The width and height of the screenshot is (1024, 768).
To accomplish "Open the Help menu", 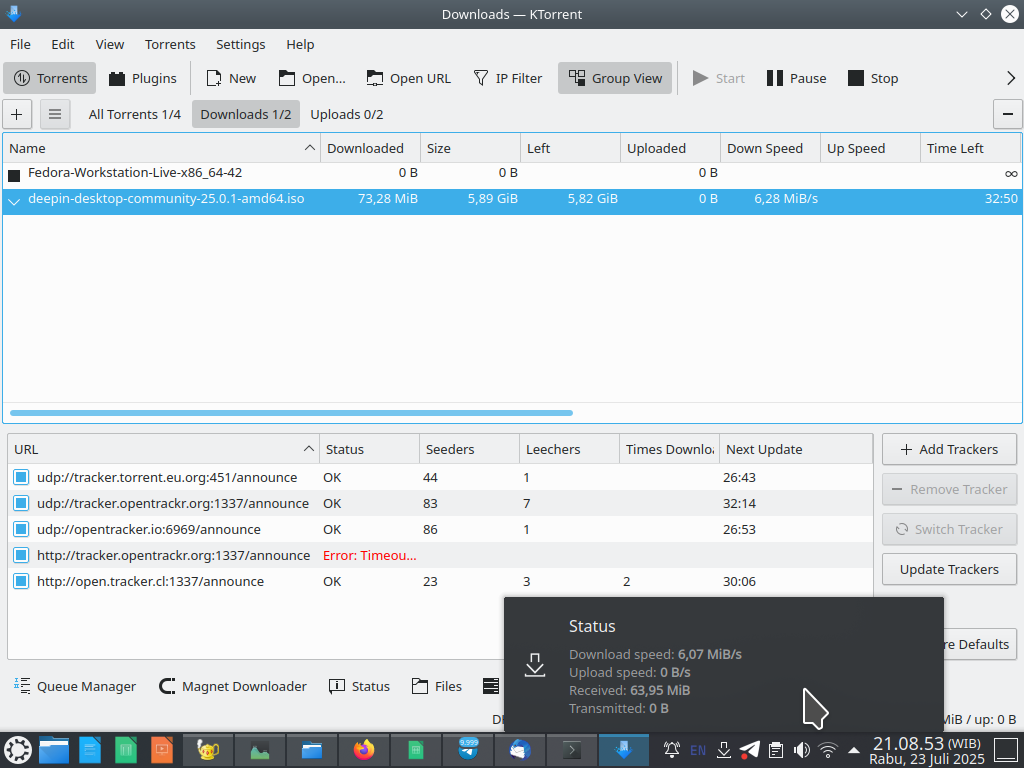I will point(300,44).
